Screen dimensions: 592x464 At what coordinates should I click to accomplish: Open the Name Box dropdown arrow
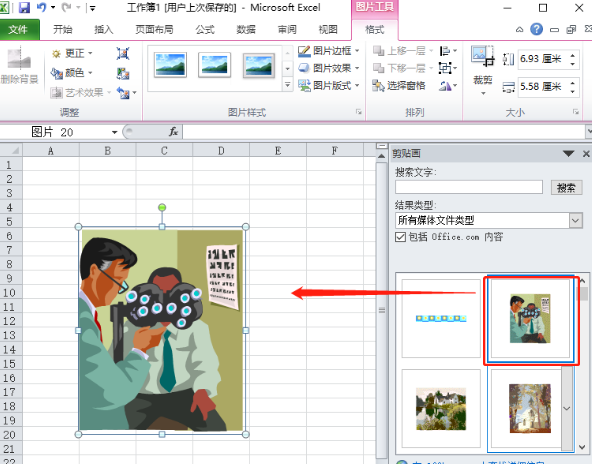point(114,132)
